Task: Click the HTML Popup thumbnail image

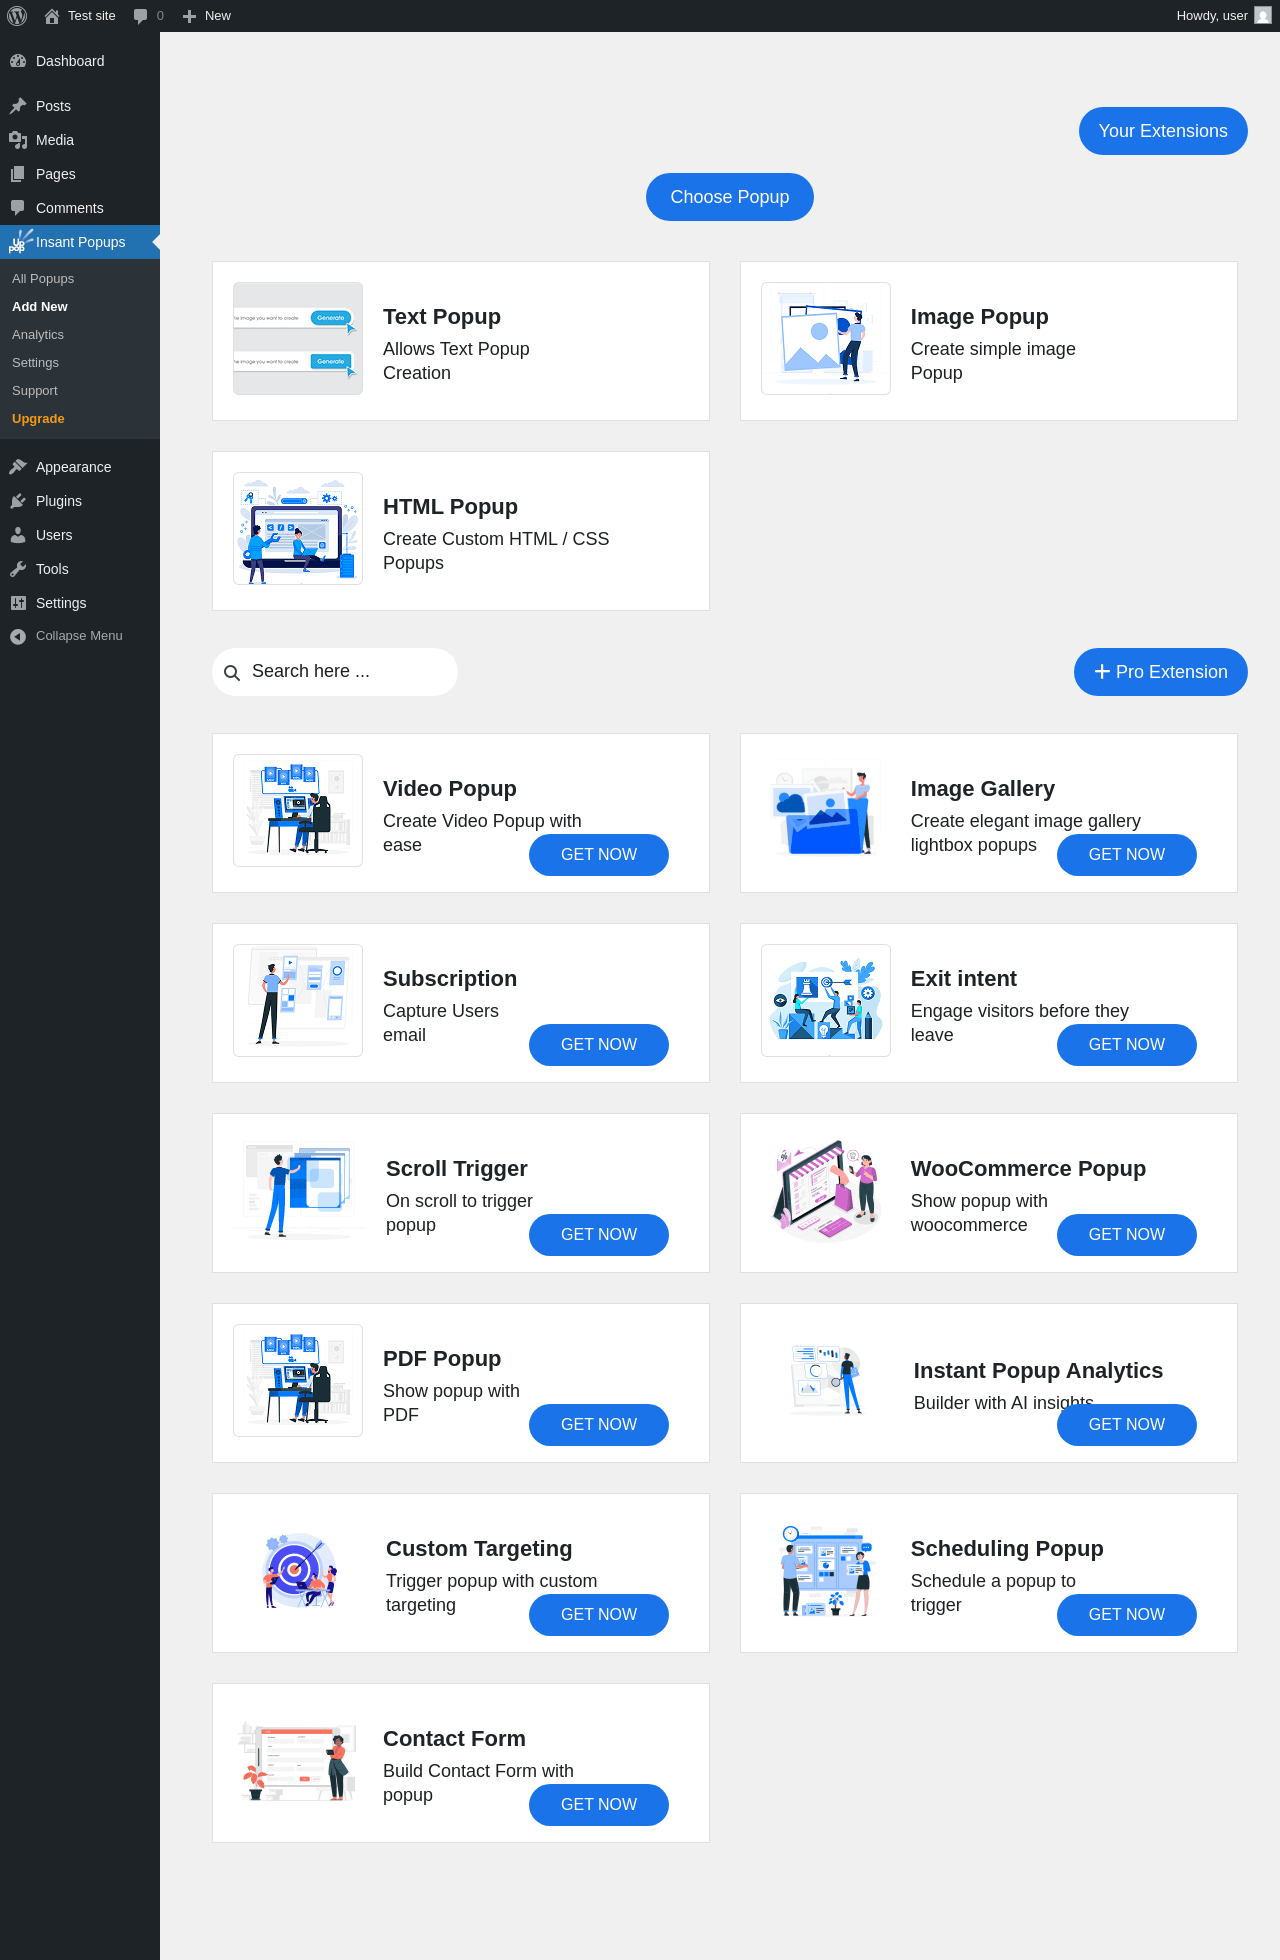Action: [298, 528]
